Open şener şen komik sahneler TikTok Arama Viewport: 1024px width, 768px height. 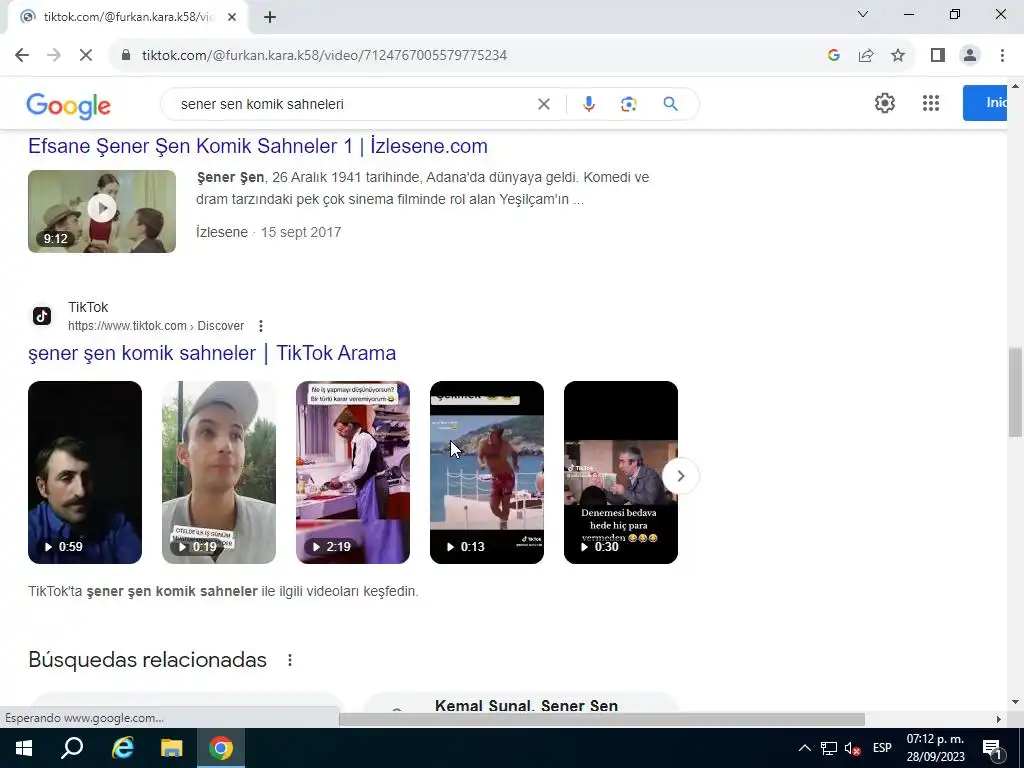click(x=212, y=353)
